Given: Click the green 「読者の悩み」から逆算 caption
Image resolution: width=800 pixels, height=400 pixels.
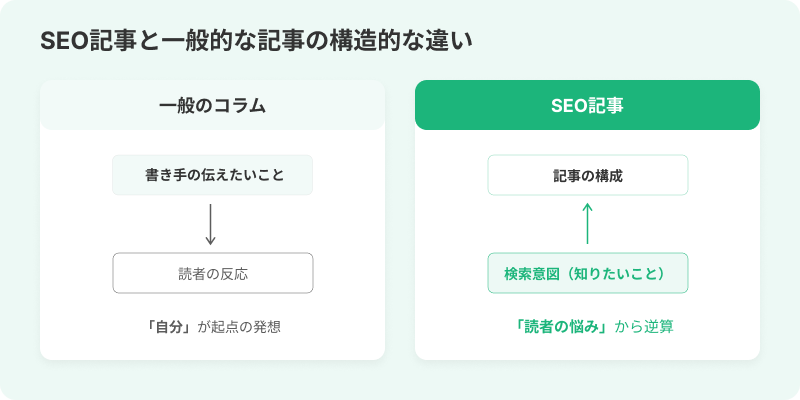Looking at the screenshot, I should (587, 327).
